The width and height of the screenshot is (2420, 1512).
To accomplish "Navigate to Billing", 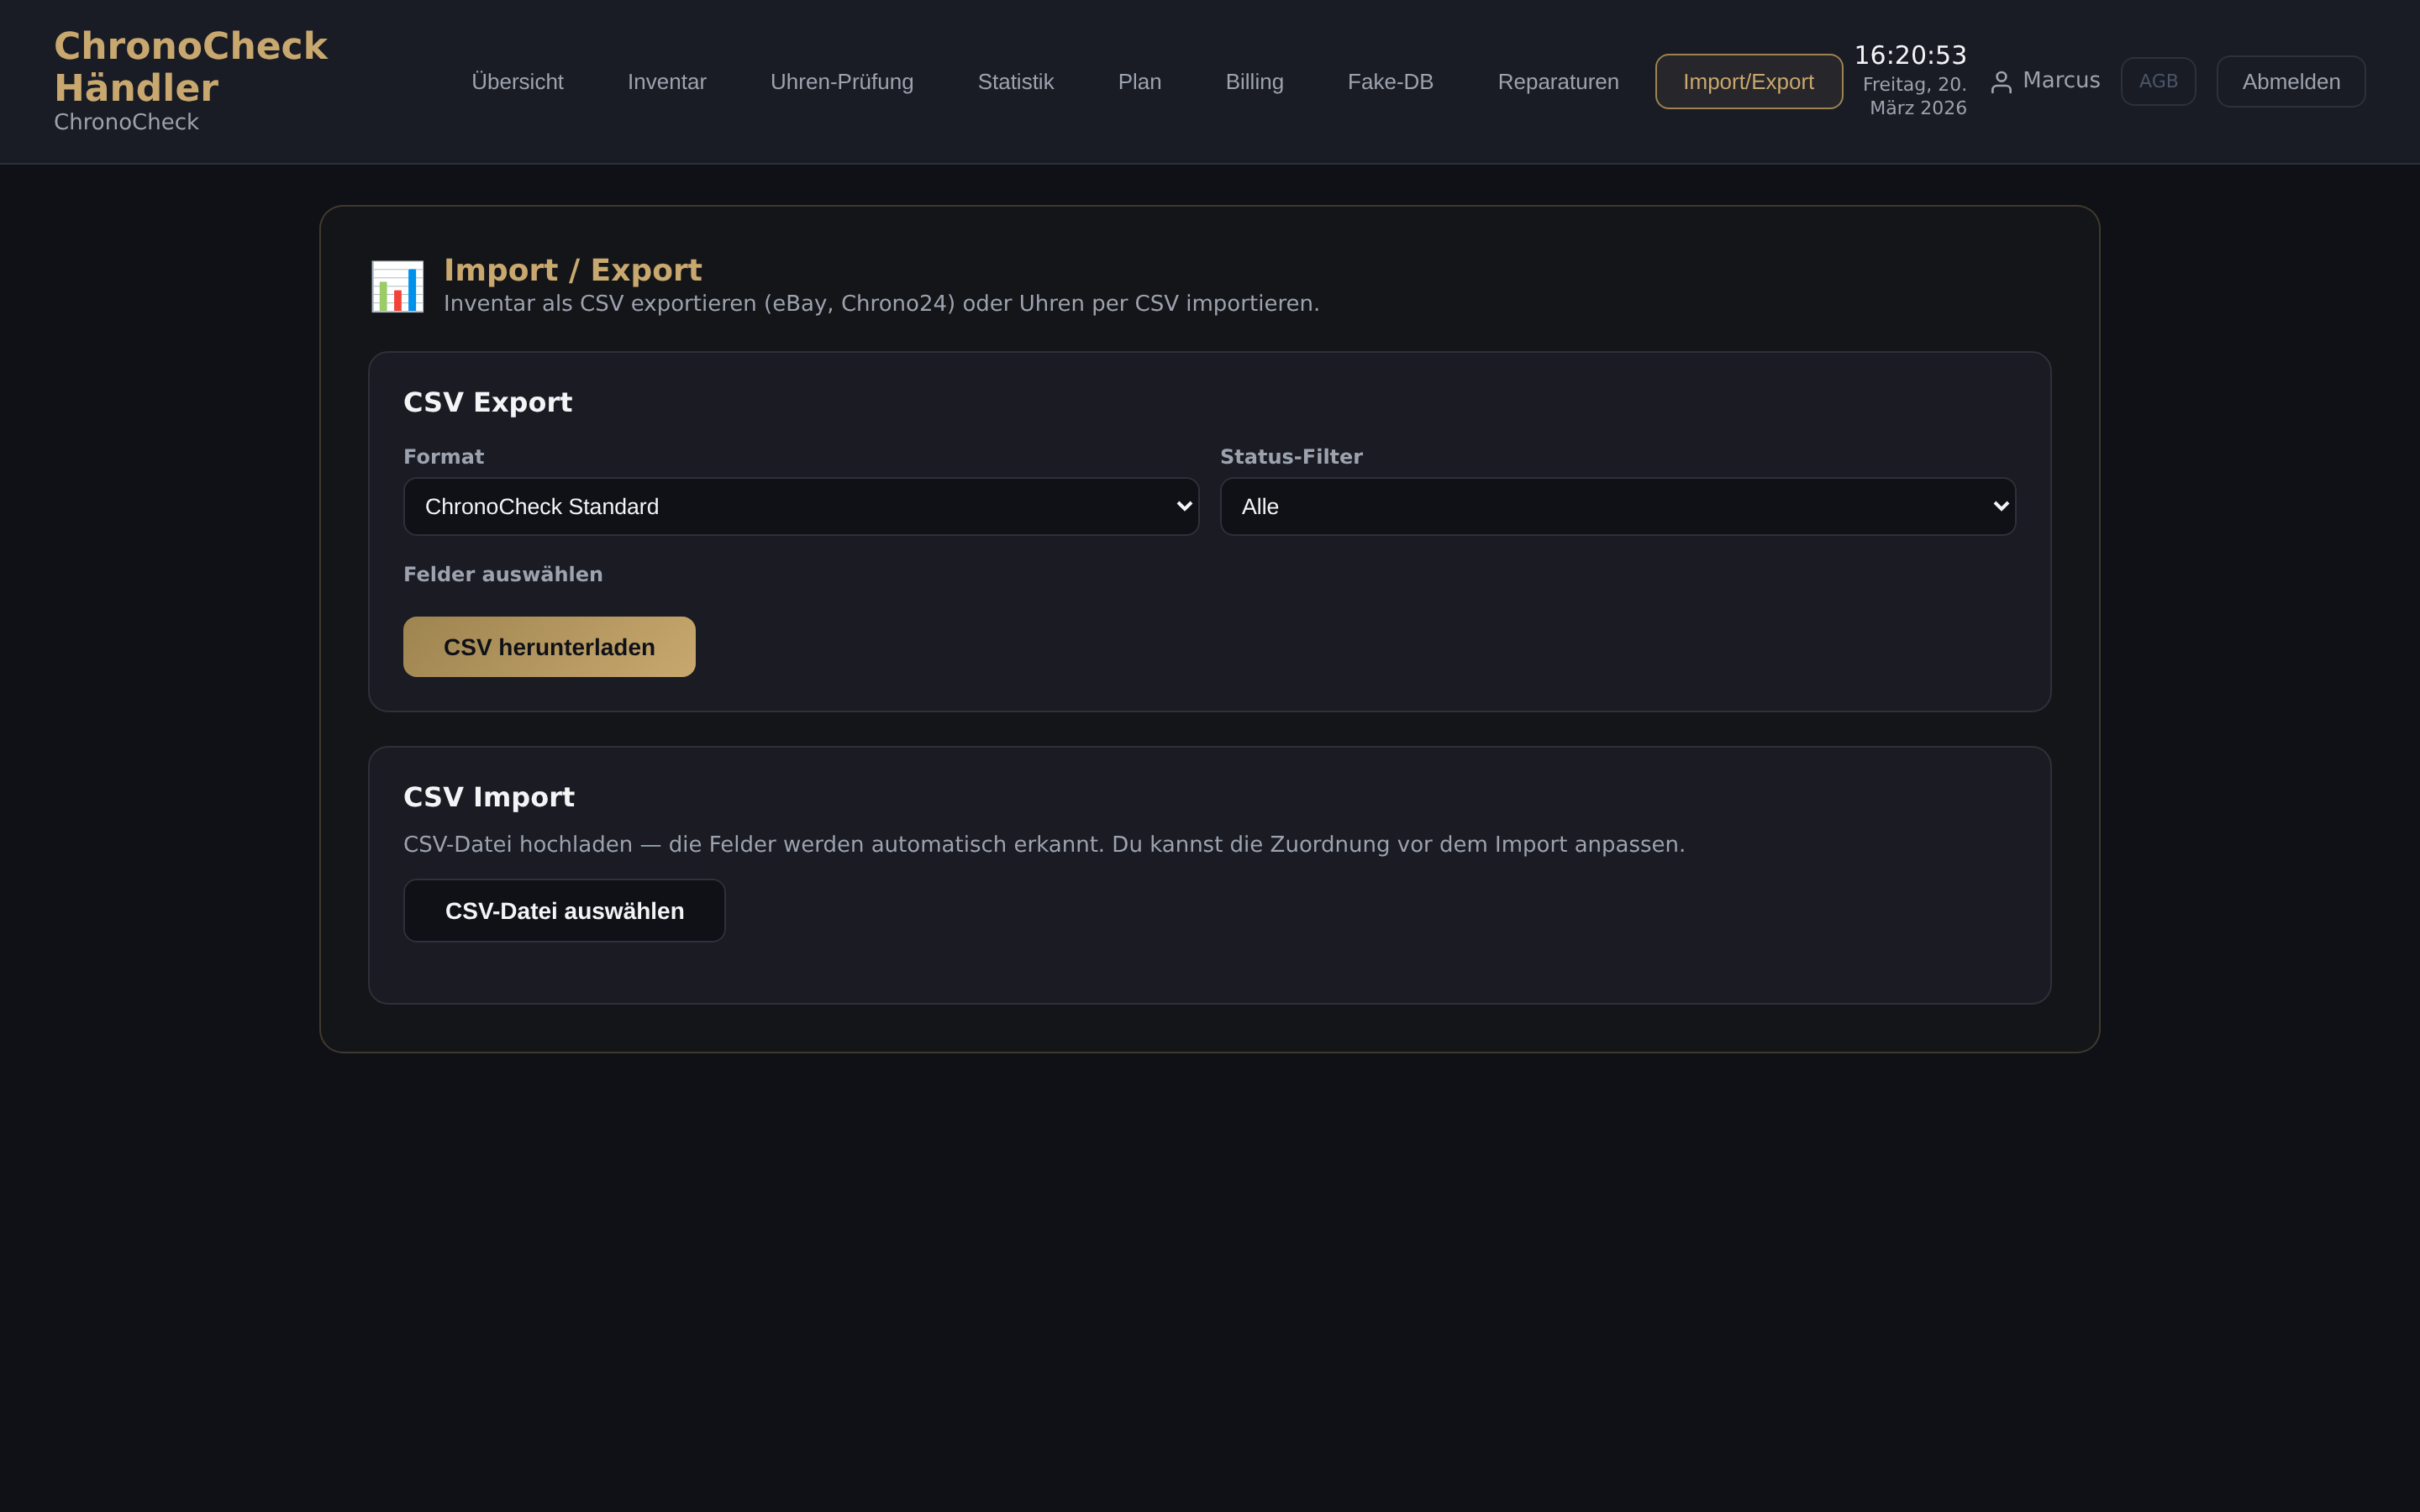I will click(1254, 81).
